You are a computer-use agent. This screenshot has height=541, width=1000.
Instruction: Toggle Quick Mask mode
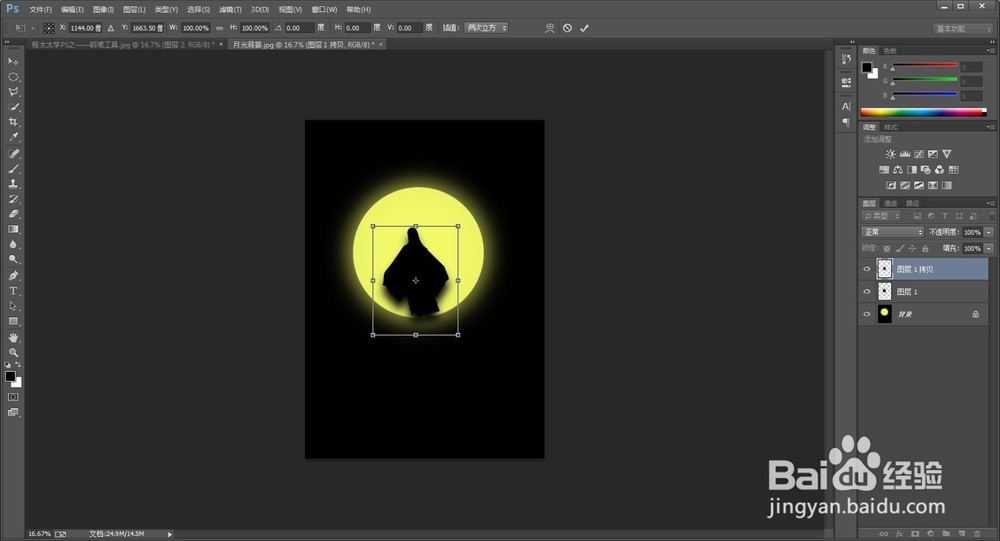(13, 397)
